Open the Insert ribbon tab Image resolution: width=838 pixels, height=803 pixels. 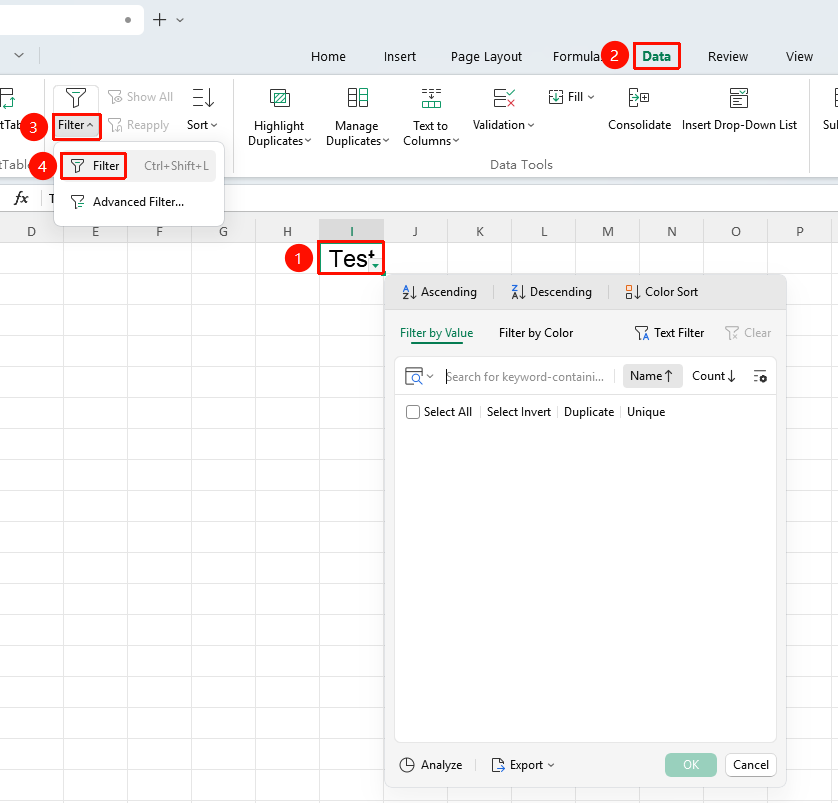click(x=399, y=57)
